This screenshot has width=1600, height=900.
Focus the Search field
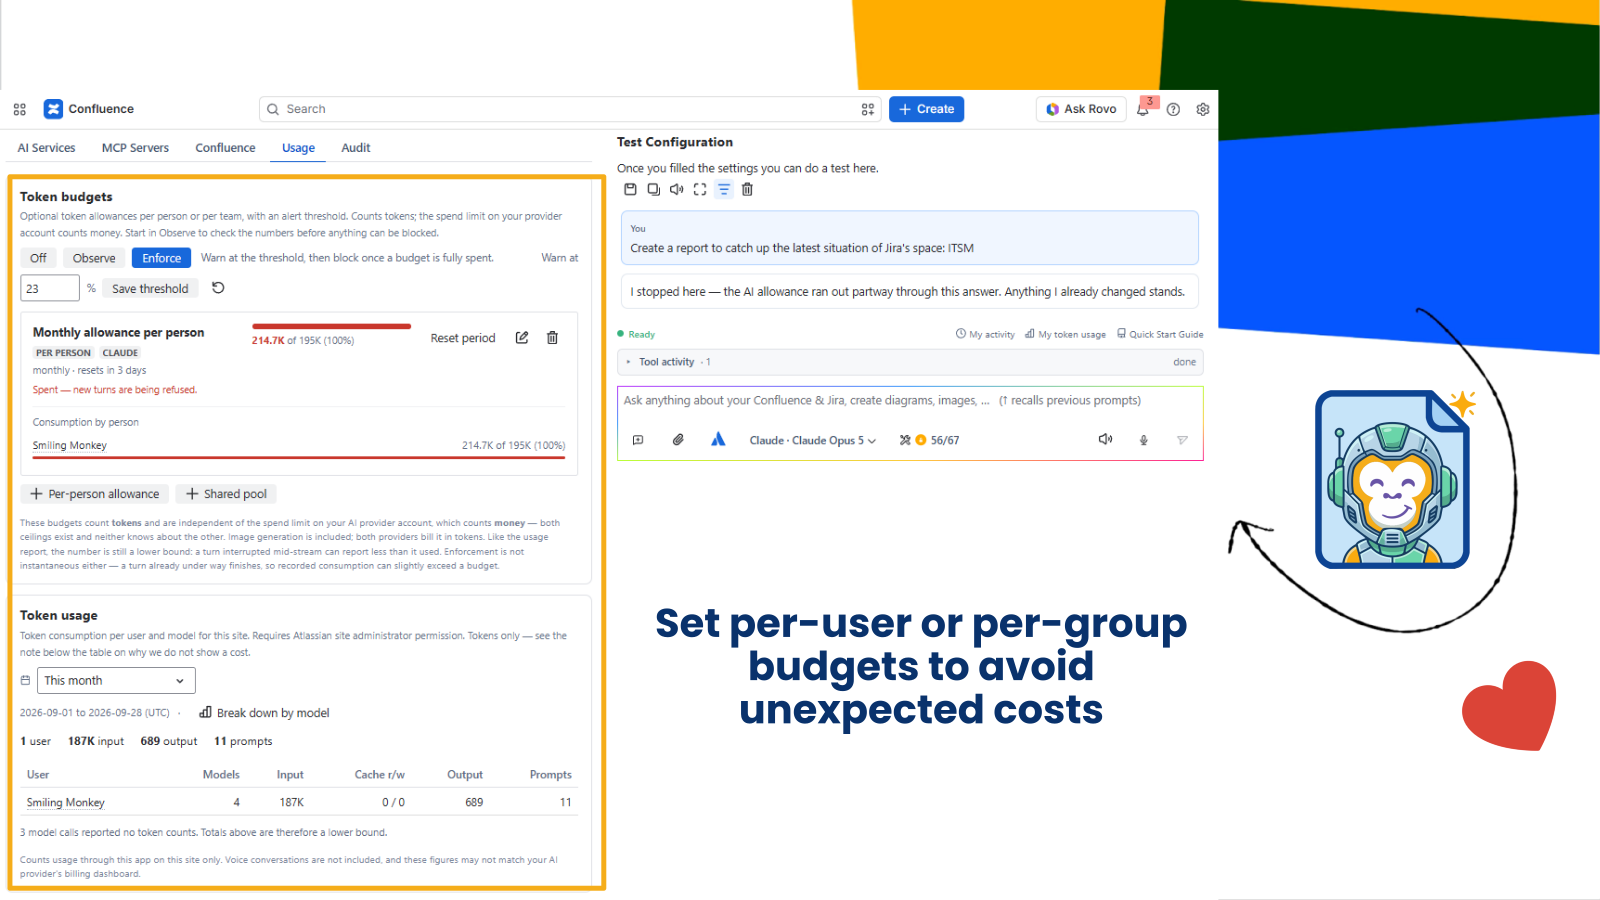[570, 109]
